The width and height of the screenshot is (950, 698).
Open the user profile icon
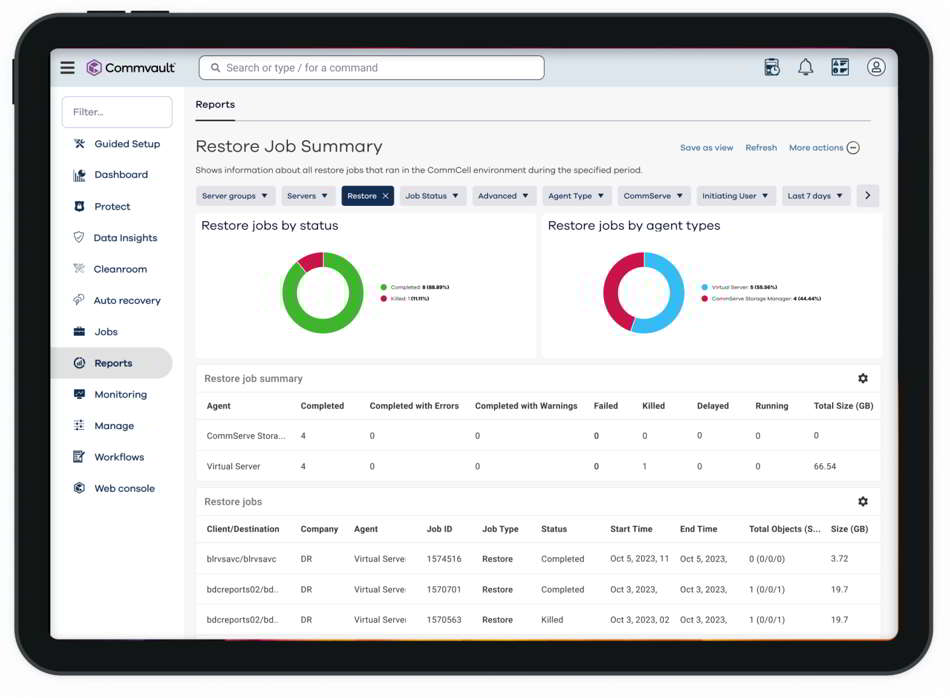tap(875, 67)
